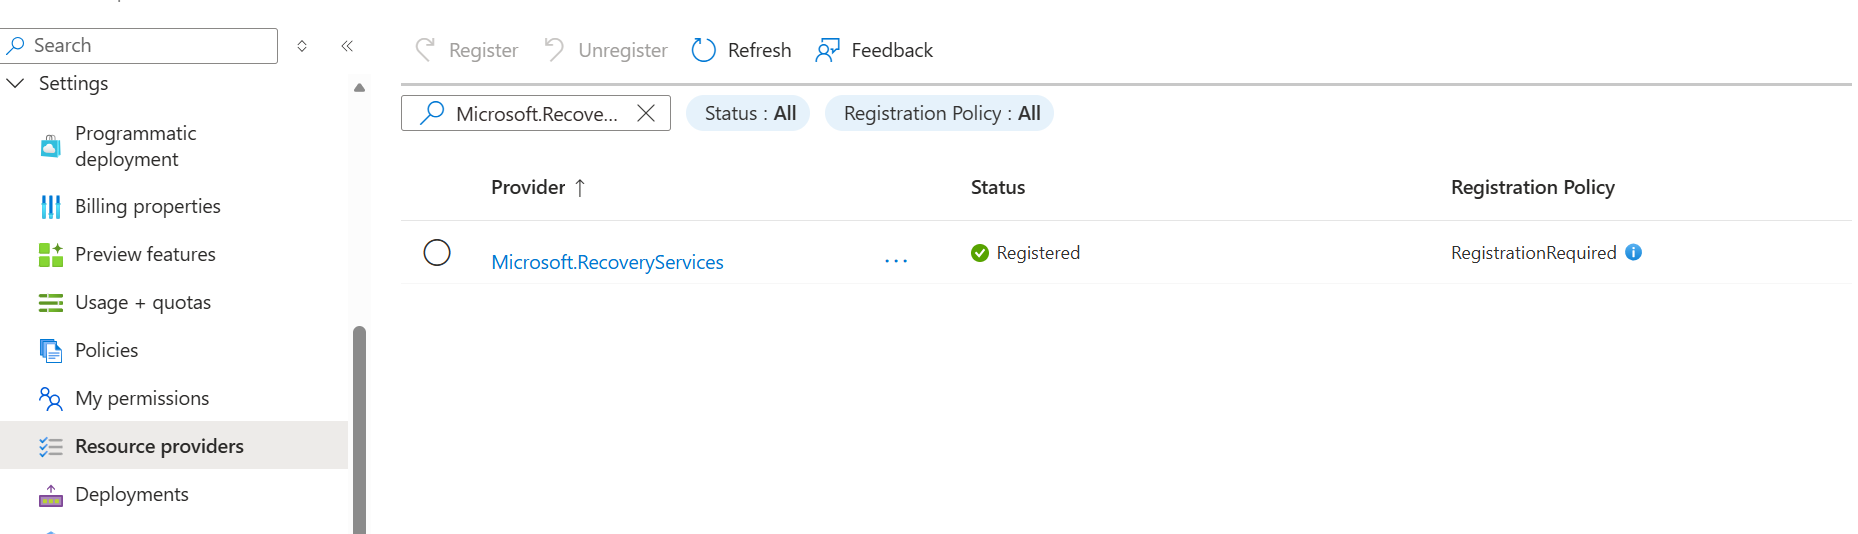Click the sidebar scroll up arrow
This screenshot has width=1858, height=534.
click(x=359, y=88)
